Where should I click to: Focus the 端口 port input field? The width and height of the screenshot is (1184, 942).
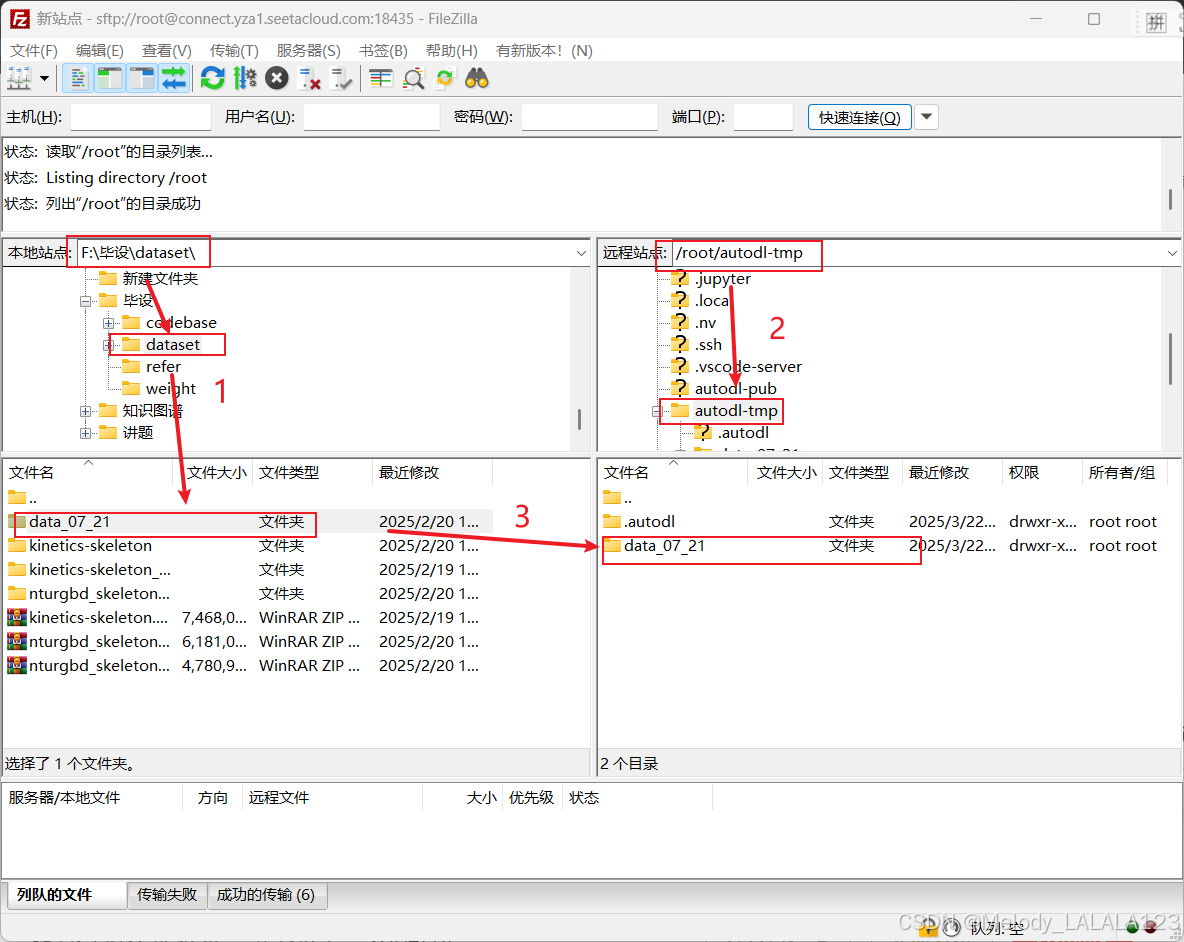(763, 117)
